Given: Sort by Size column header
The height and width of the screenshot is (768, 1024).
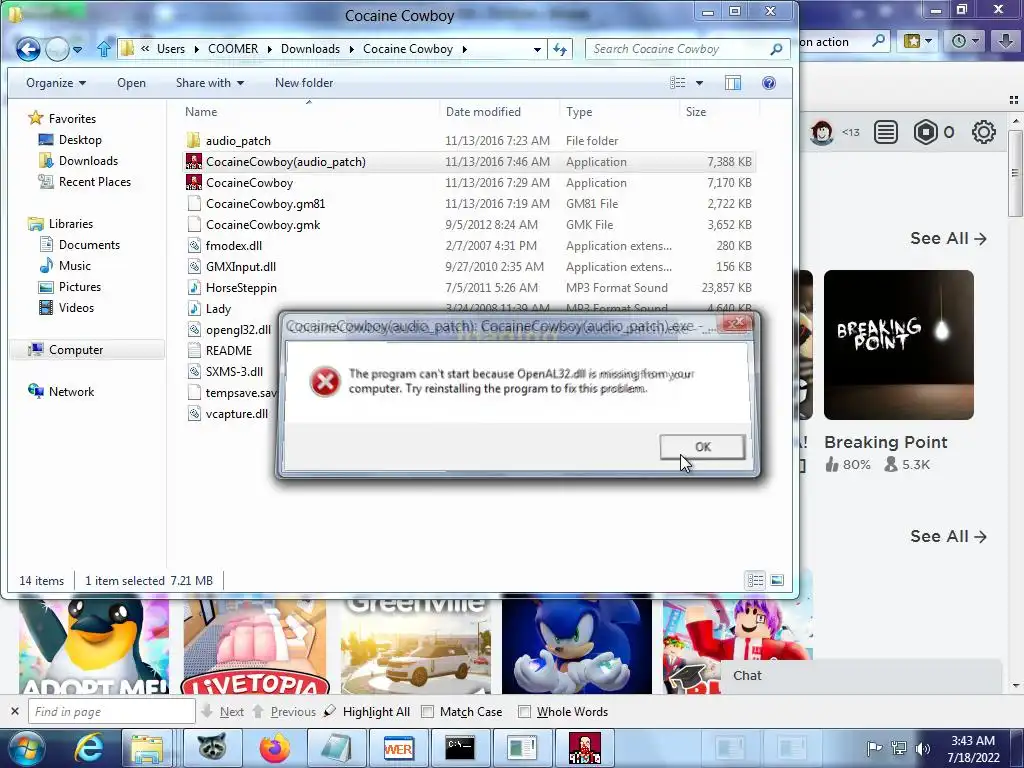Looking at the screenshot, I should (718, 112).
